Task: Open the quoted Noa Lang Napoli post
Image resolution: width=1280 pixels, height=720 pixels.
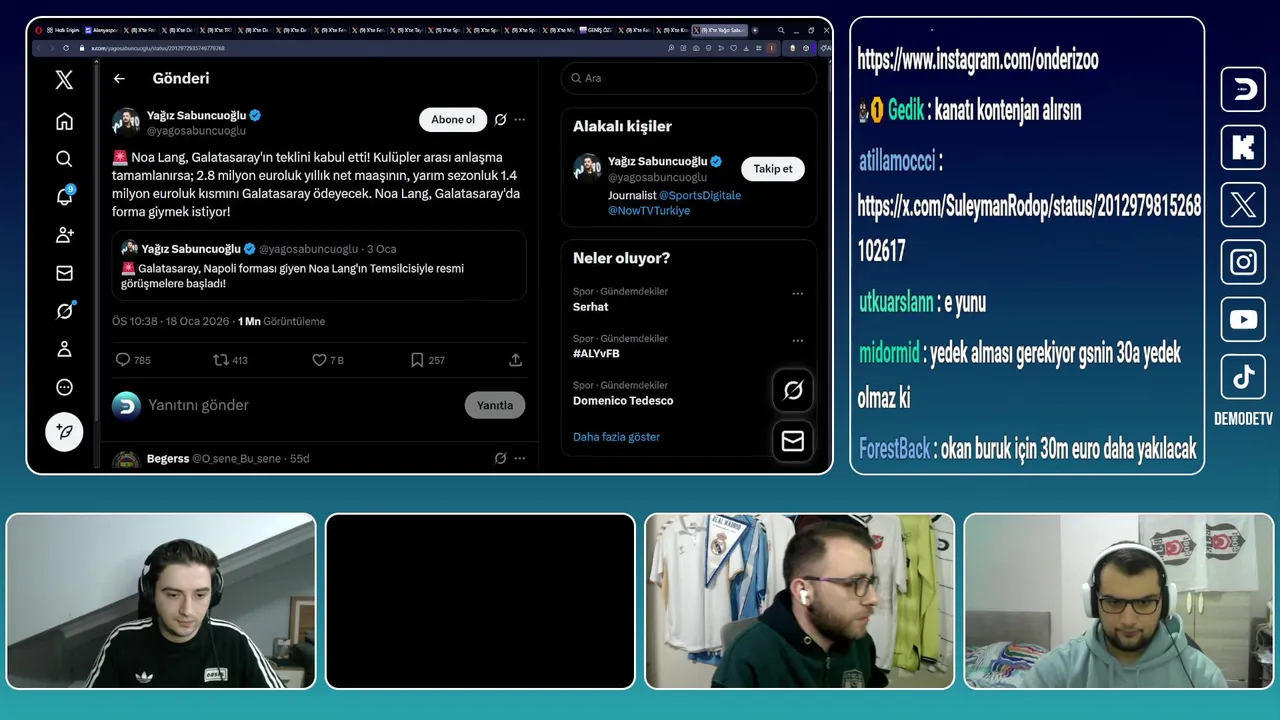Action: pyautogui.click(x=319, y=266)
